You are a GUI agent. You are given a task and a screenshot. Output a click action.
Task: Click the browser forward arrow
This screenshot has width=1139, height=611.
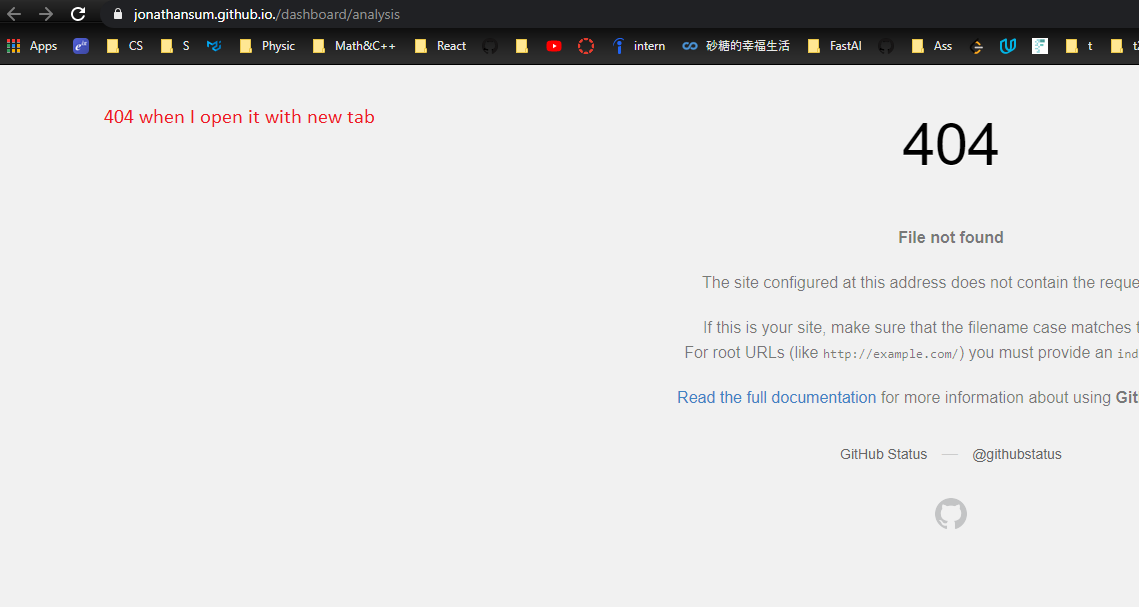(x=46, y=14)
